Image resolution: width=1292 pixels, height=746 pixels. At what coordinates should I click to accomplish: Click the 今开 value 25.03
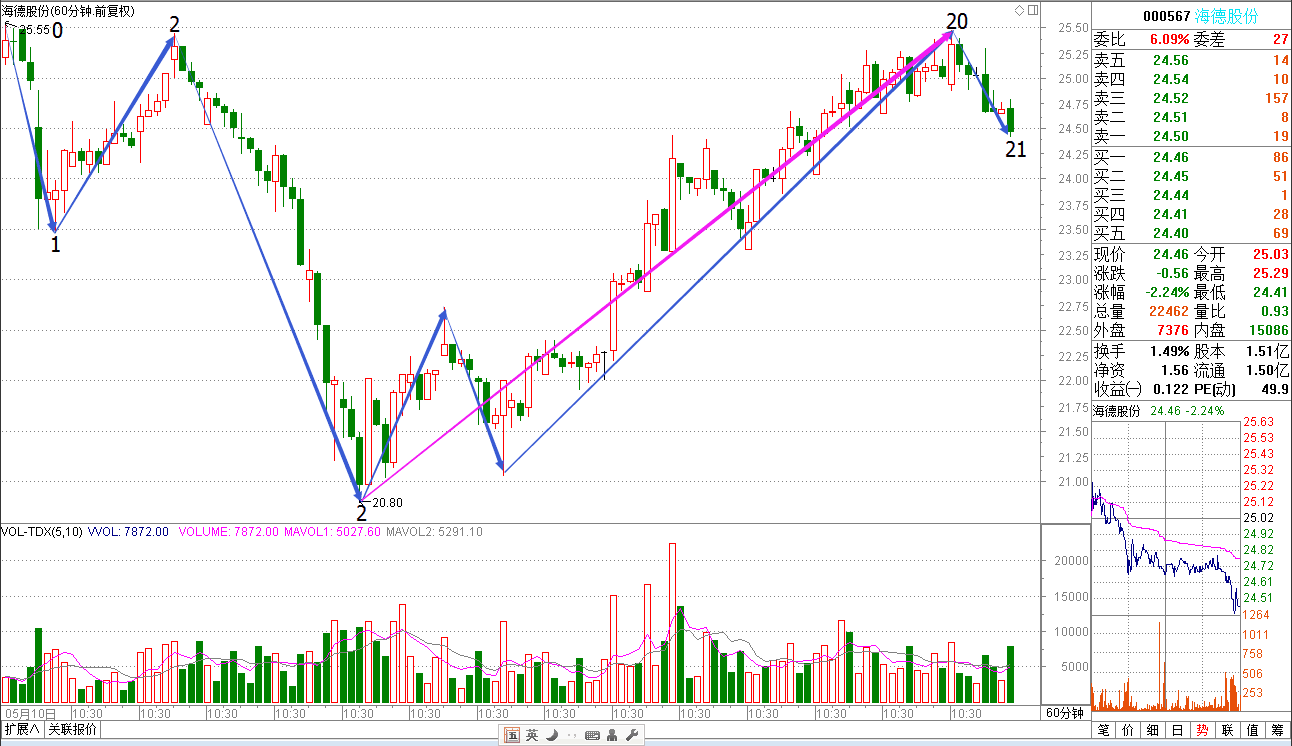coord(1269,255)
